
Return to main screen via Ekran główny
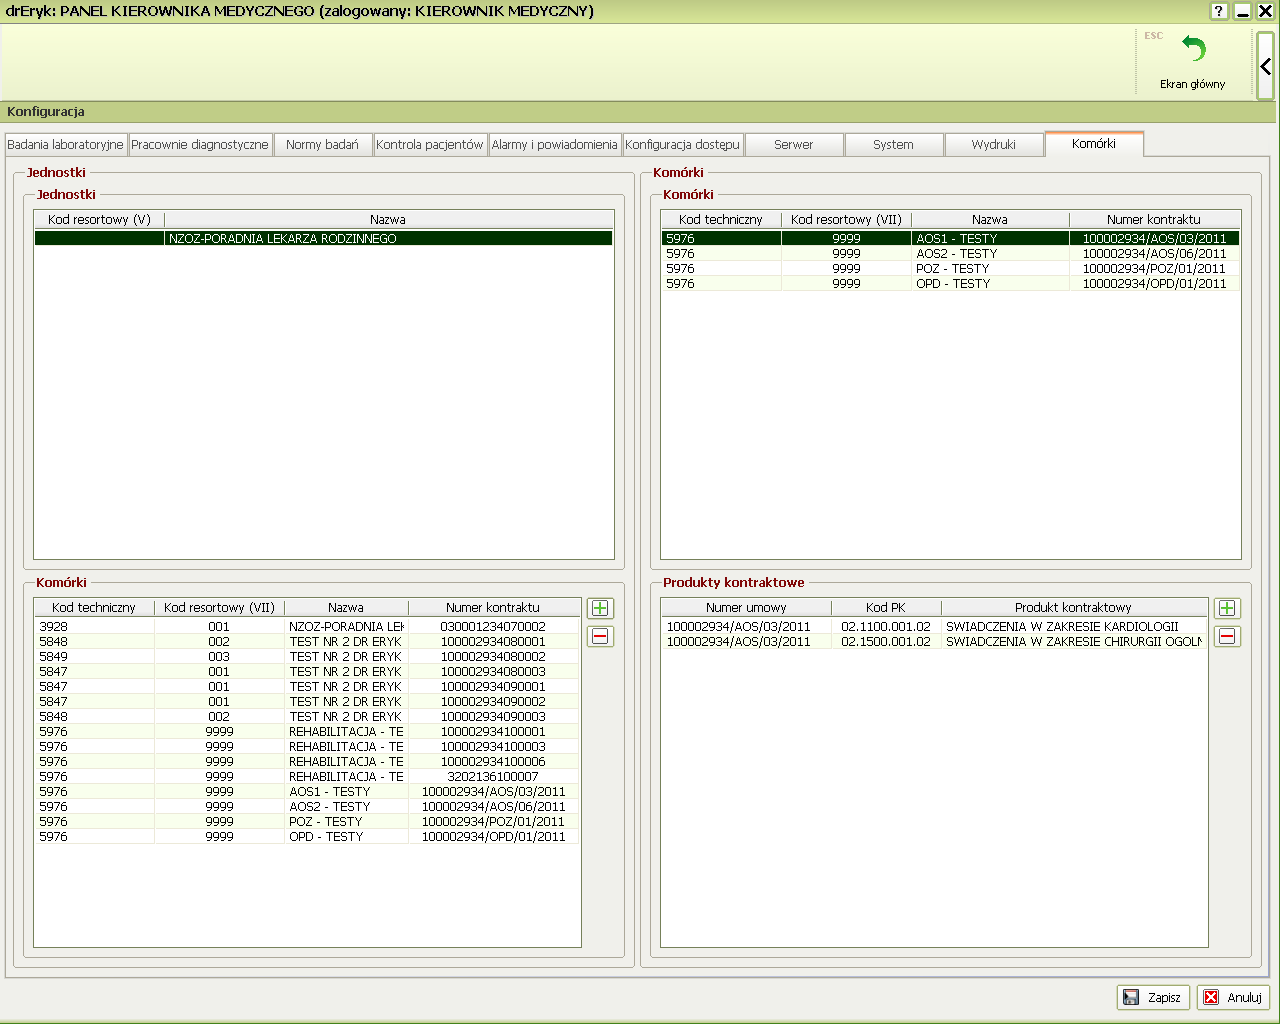[1192, 63]
